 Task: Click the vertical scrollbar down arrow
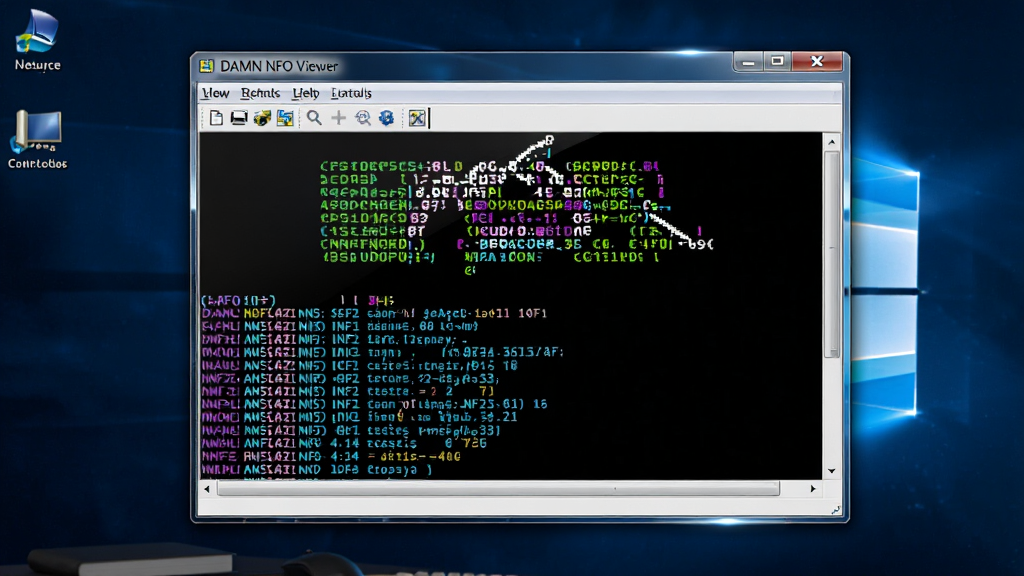coord(831,471)
